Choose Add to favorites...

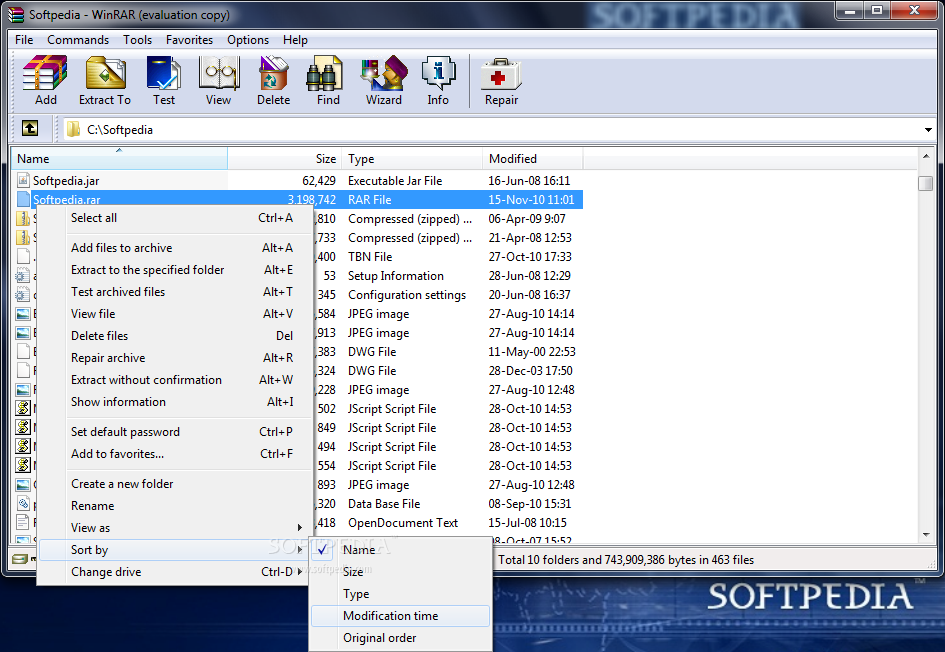click(x=175, y=454)
